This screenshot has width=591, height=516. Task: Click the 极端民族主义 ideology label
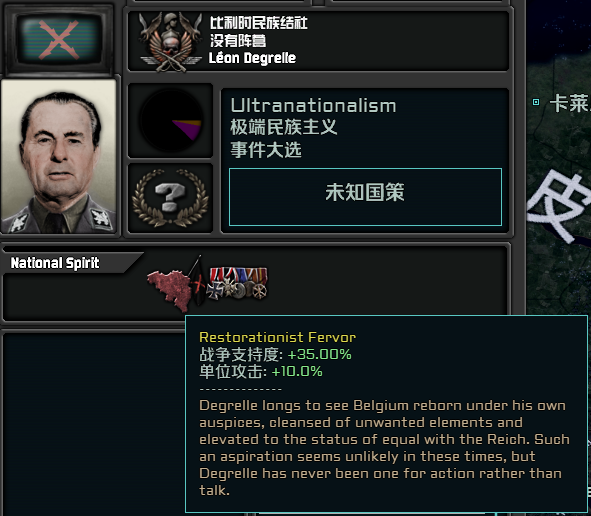pos(283,127)
